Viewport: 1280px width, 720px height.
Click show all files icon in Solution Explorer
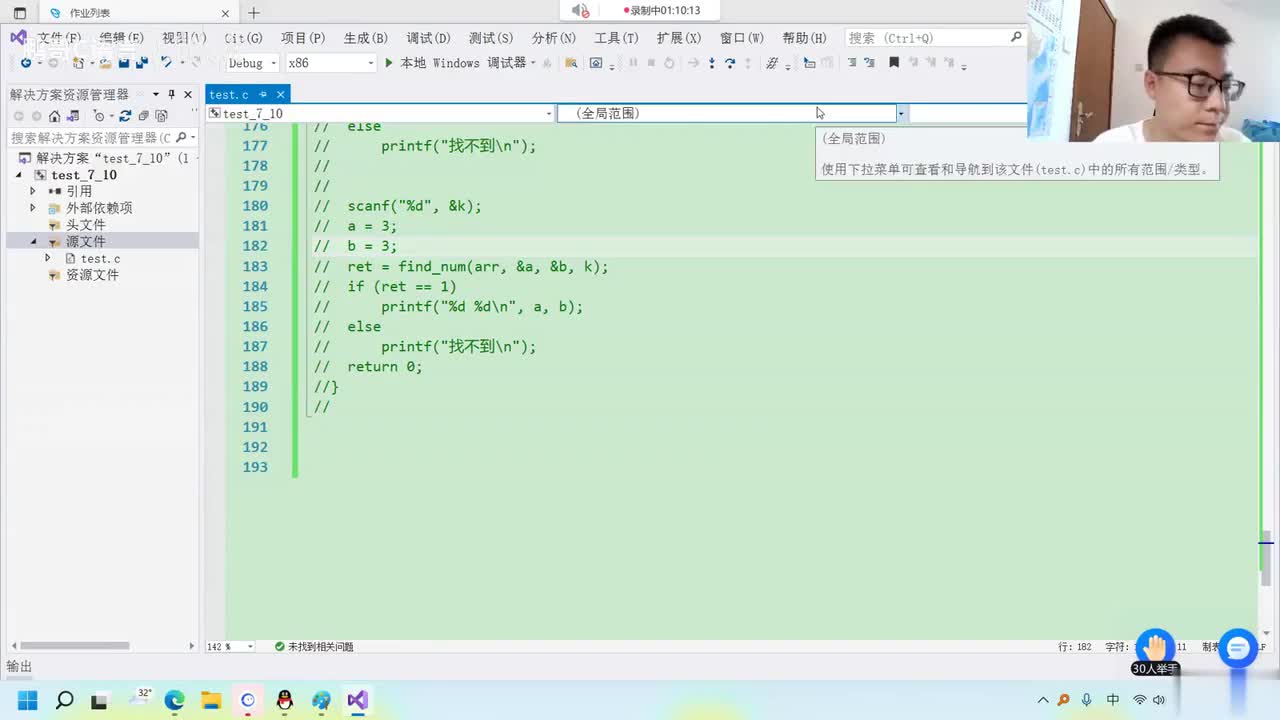(161, 115)
